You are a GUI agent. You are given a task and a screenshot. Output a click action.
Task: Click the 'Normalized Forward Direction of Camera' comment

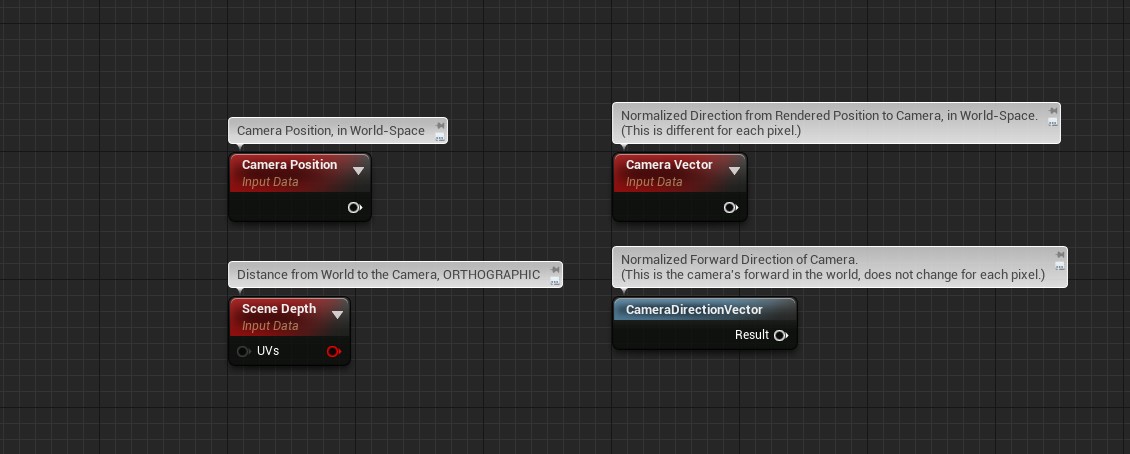739,260
